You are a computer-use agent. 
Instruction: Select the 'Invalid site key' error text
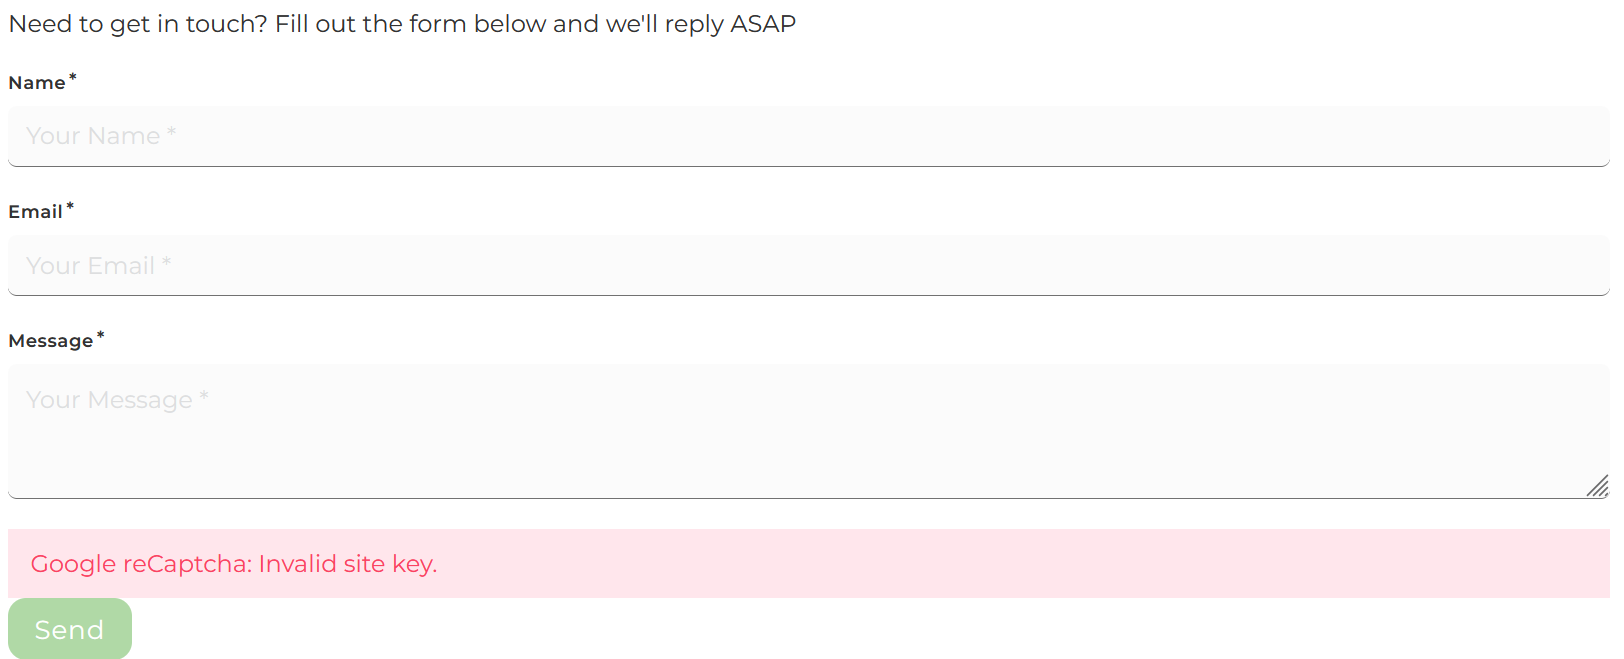tap(347, 564)
